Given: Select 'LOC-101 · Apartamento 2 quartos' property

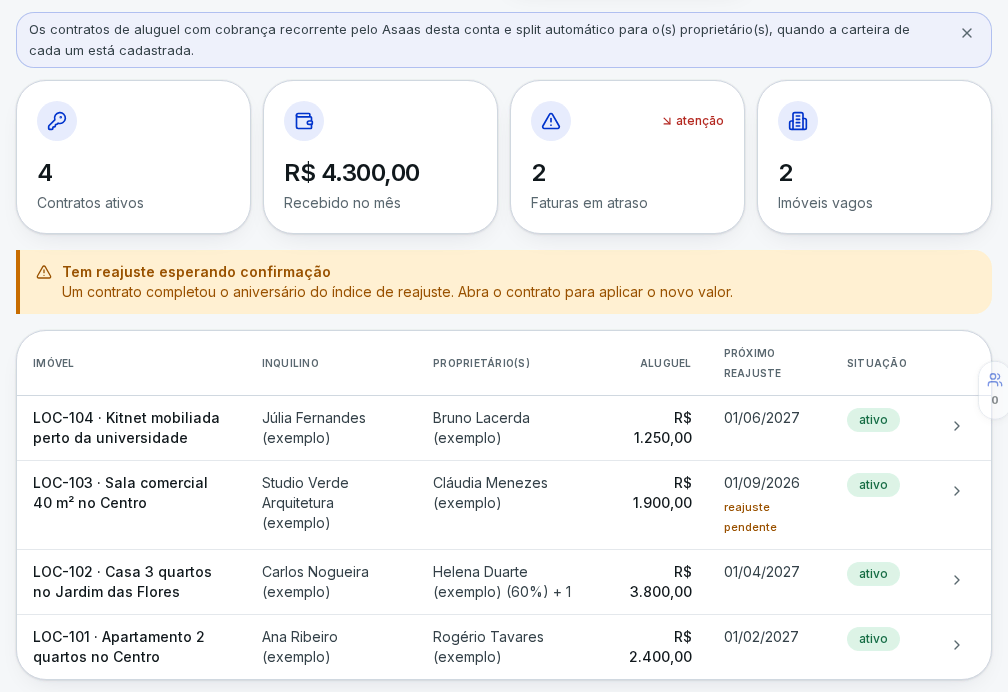Looking at the screenshot, I should (x=119, y=647).
